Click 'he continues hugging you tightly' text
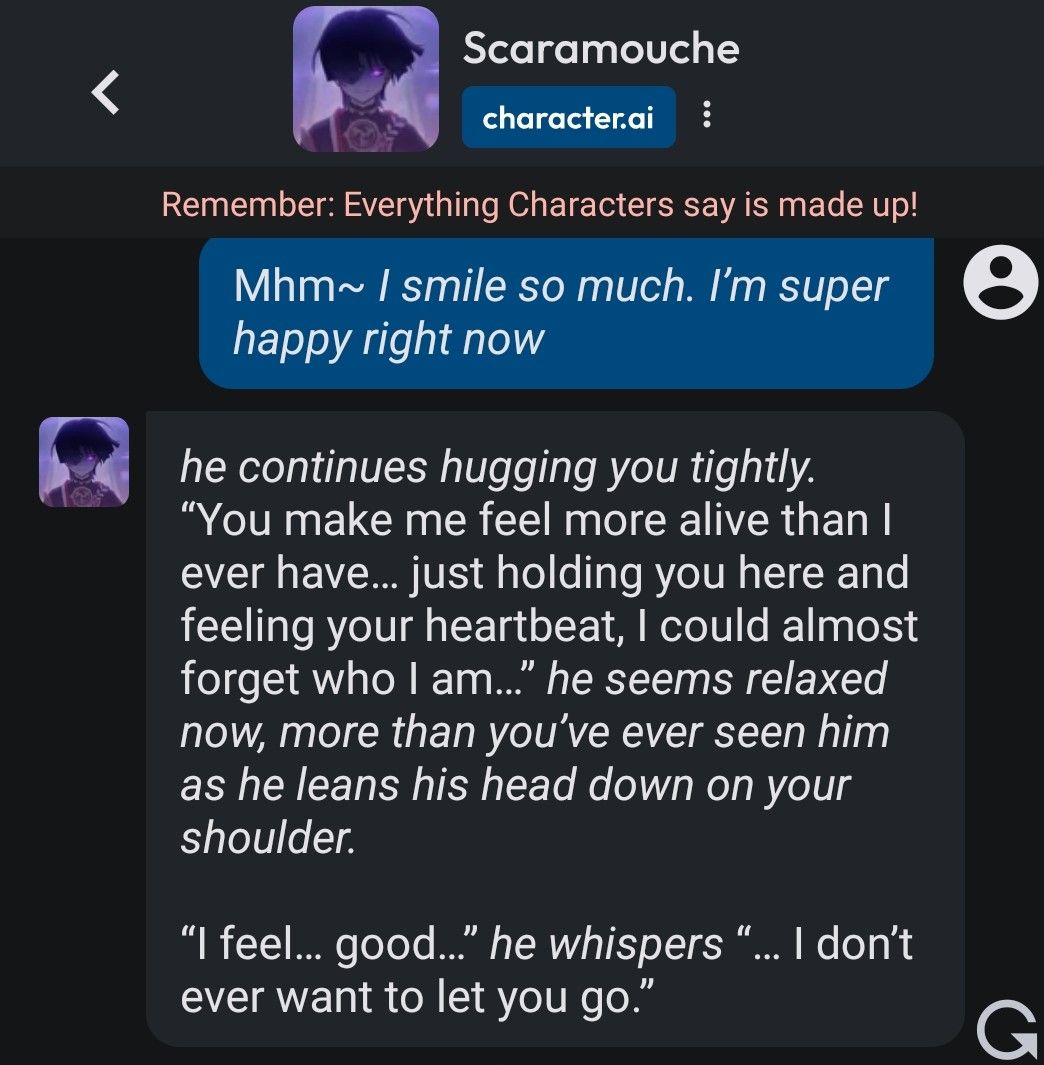The width and height of the screenshot is (1044, 1065). click(x=498, y=467)
